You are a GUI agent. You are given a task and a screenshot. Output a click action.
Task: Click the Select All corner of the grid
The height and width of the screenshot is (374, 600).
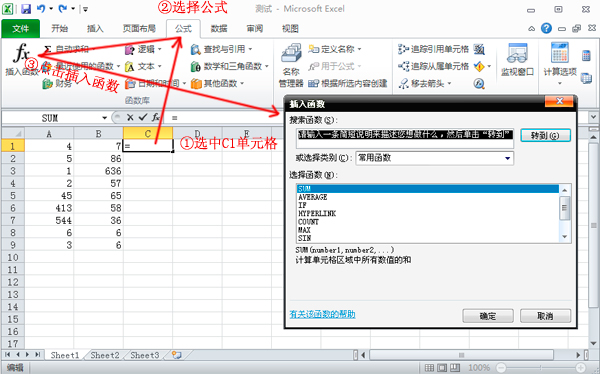click(13, 133)
